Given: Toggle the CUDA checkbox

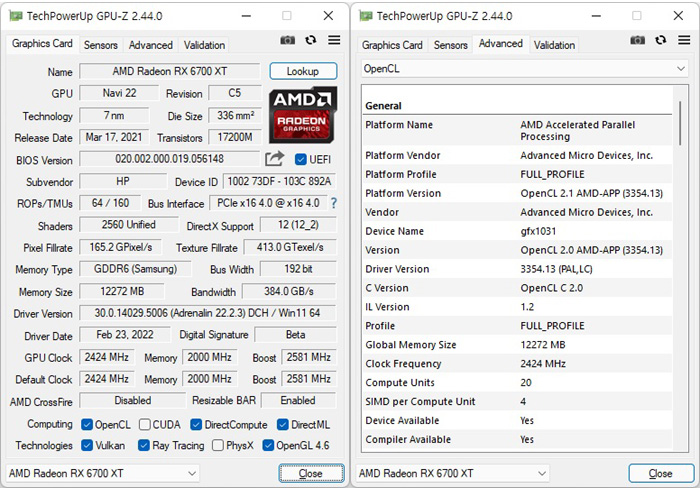Looking at the screenshot, I should (144, 424).
